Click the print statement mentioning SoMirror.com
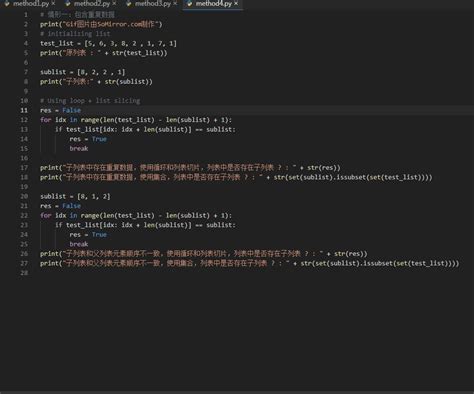Image resolution: width=474 pixels, height=394 pixels. point(101,24)
